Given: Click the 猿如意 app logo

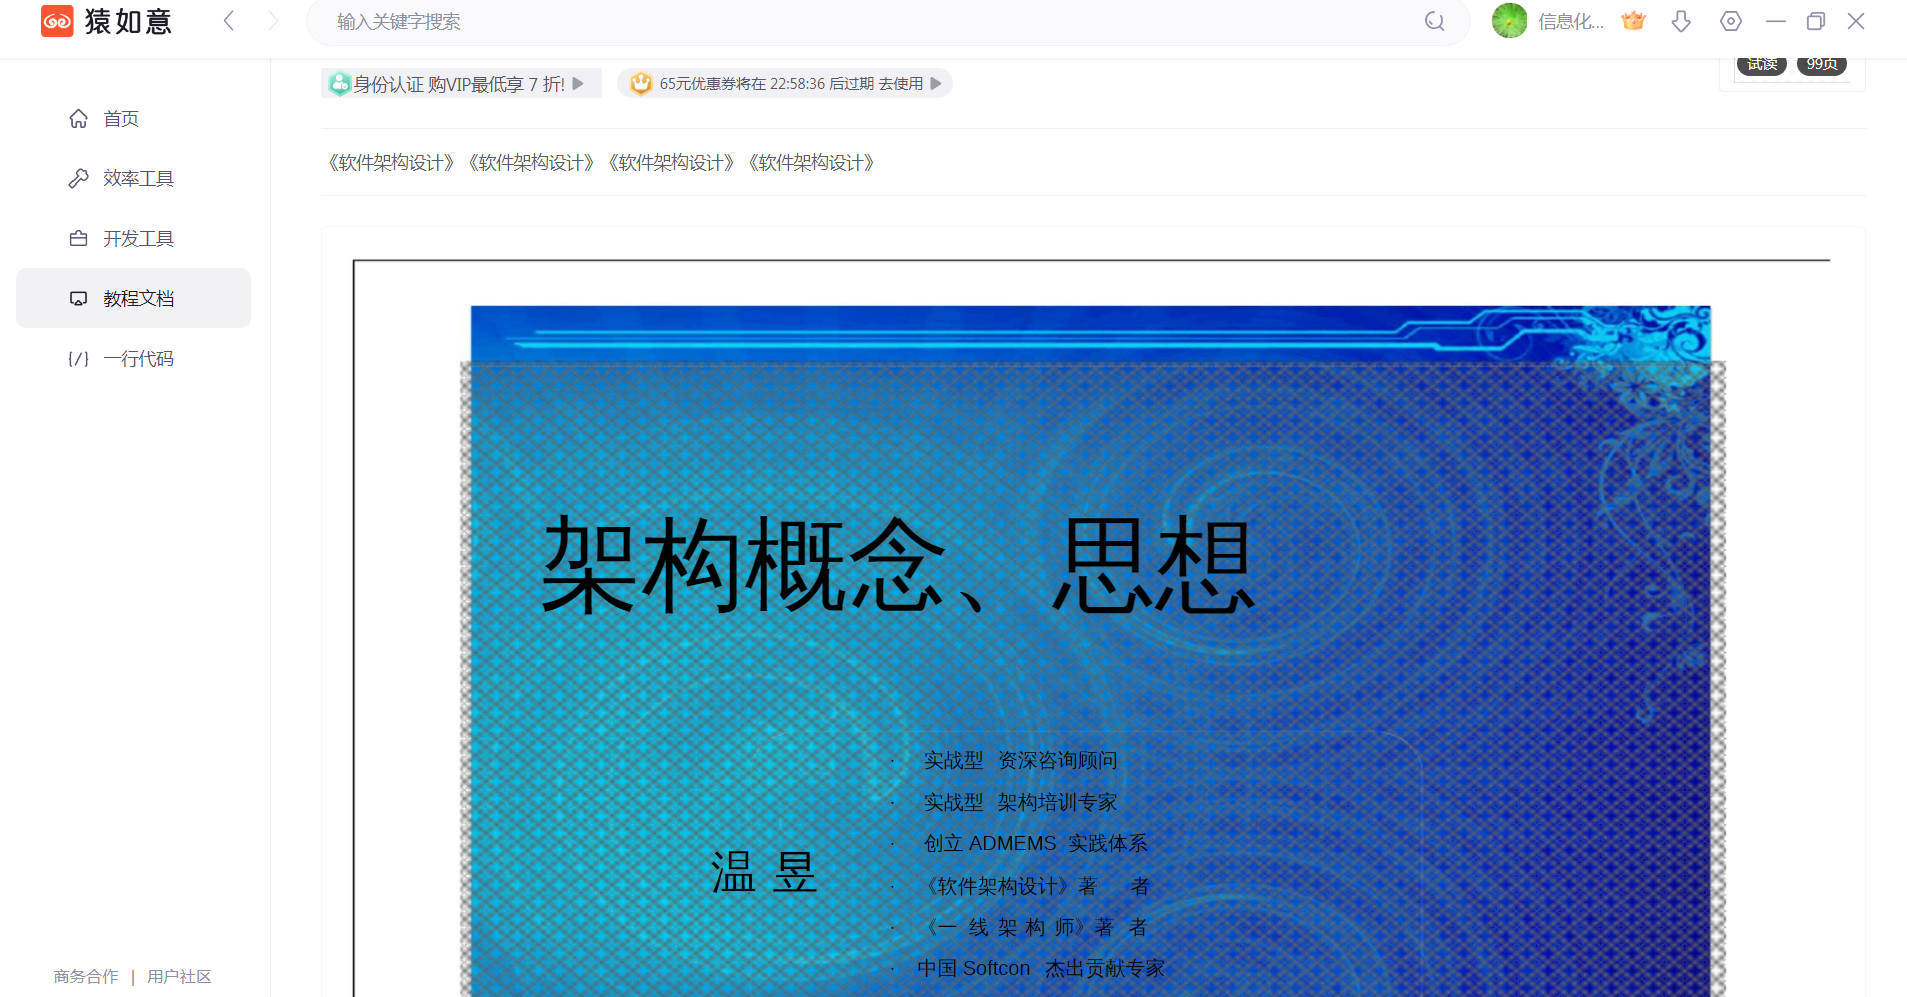Looking at the screenshot, I should tap(106, 21).
